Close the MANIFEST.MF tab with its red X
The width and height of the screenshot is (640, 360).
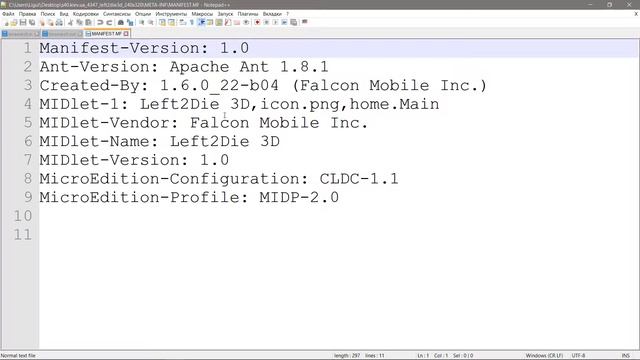click(126, 33)
